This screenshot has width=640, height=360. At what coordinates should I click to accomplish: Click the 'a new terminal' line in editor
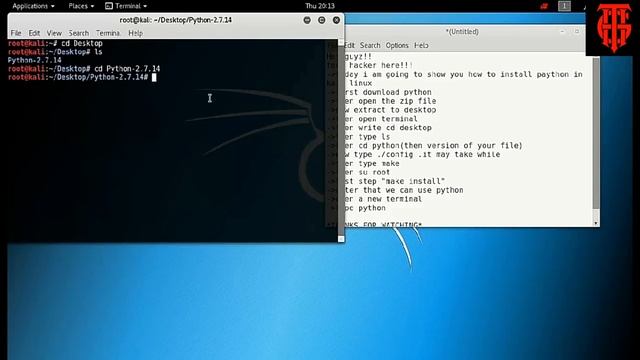384,199
